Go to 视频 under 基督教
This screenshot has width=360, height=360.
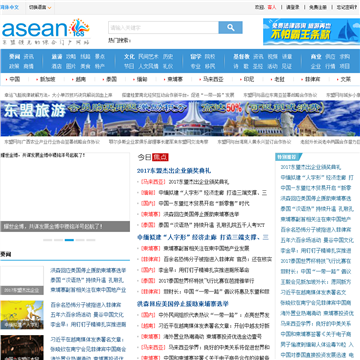273,57
